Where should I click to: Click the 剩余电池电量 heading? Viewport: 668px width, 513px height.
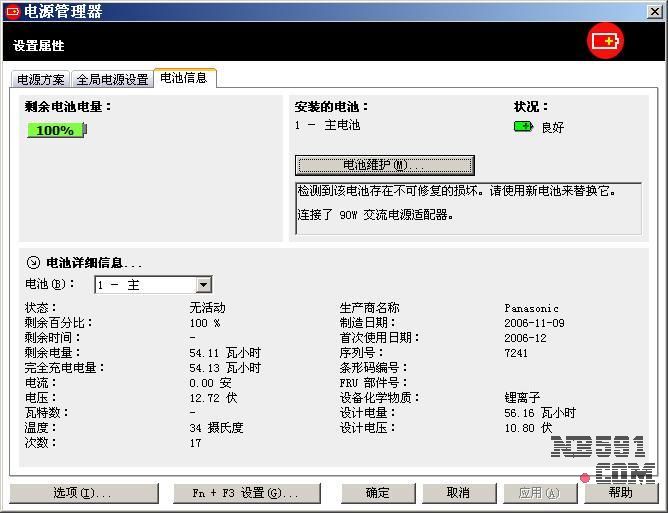point(68,107)
